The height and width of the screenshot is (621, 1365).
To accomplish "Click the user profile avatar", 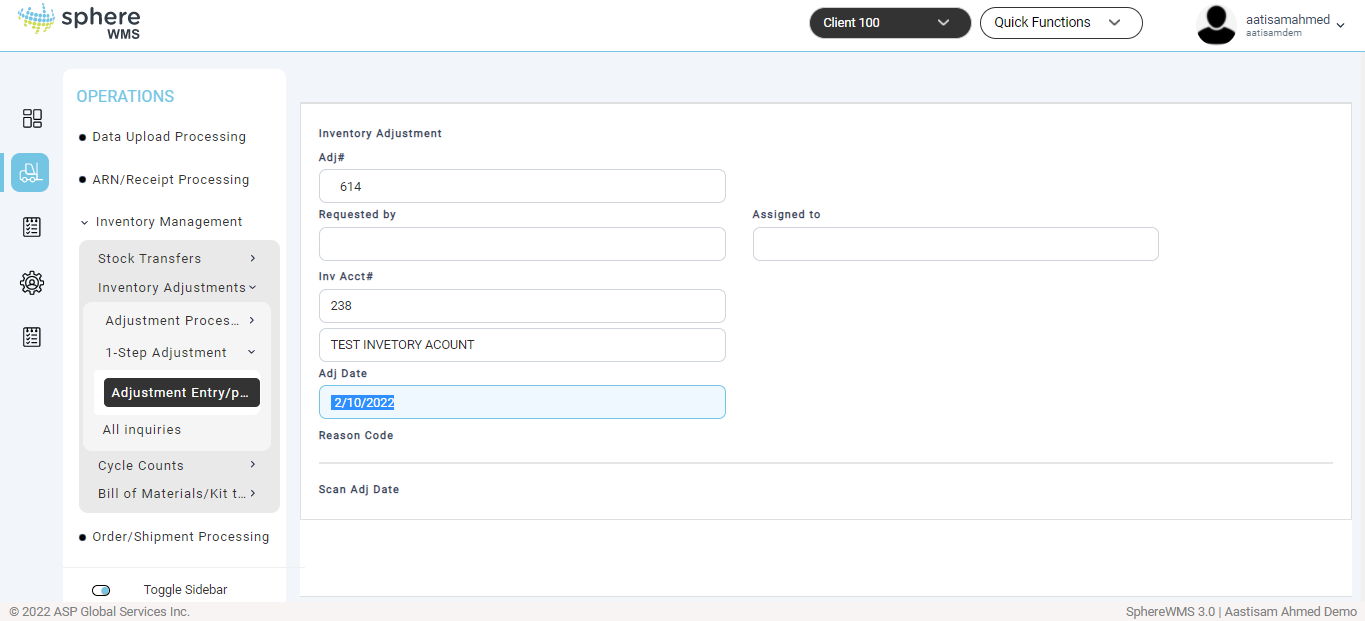I will tap(1216, 24).
